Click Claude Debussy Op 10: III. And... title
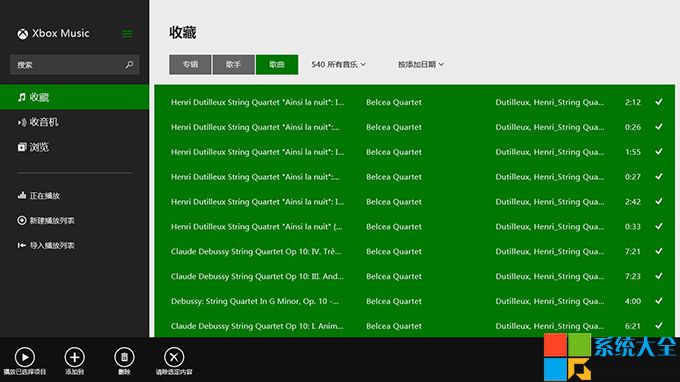Viewport: 680px width, 382px height. 257,276
